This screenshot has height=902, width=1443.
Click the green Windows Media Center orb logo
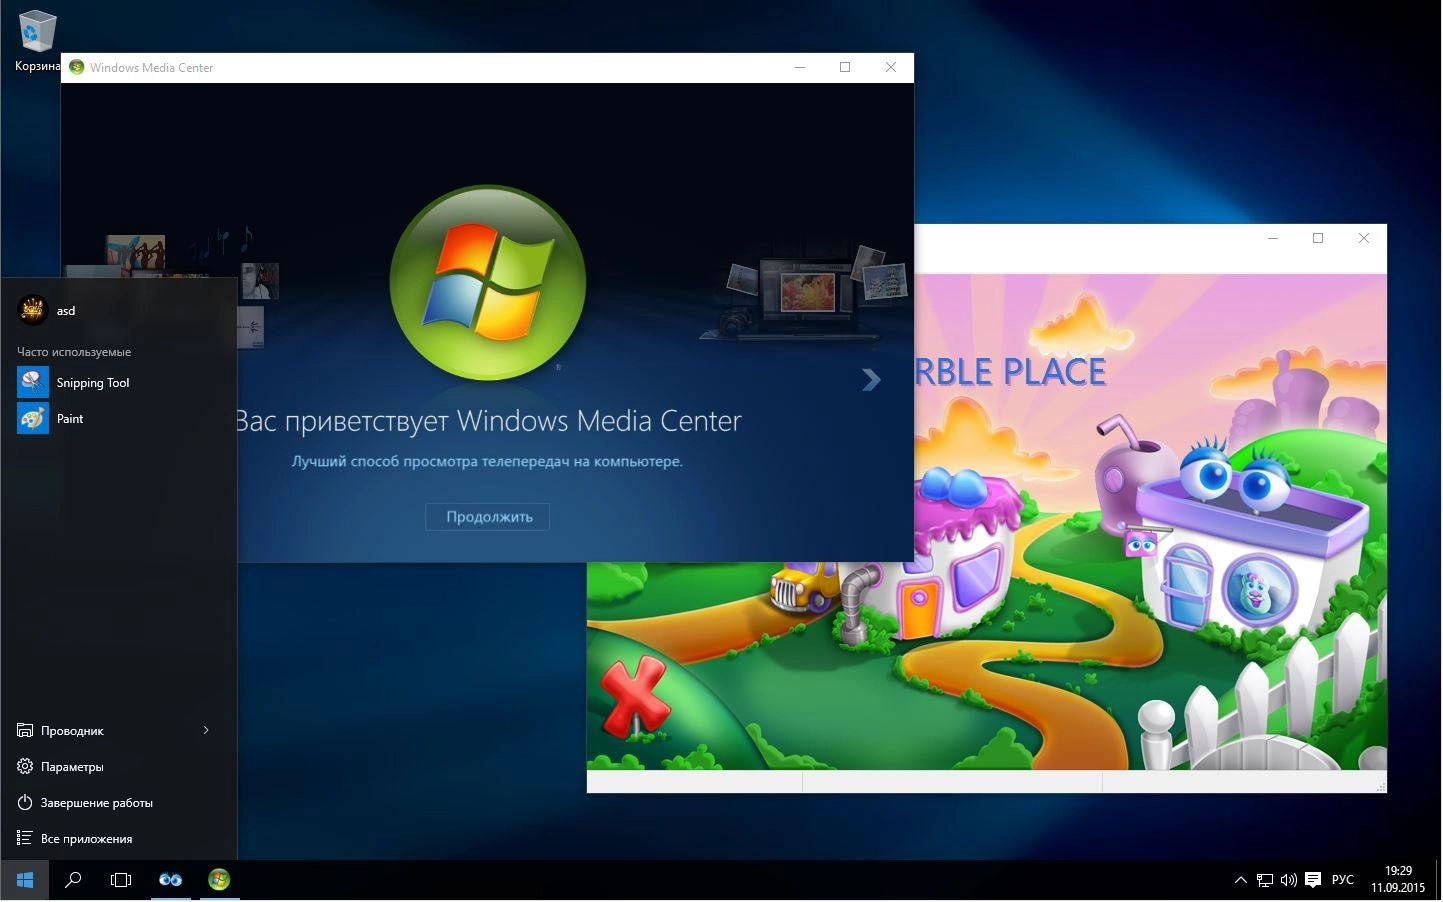(487, 282)
